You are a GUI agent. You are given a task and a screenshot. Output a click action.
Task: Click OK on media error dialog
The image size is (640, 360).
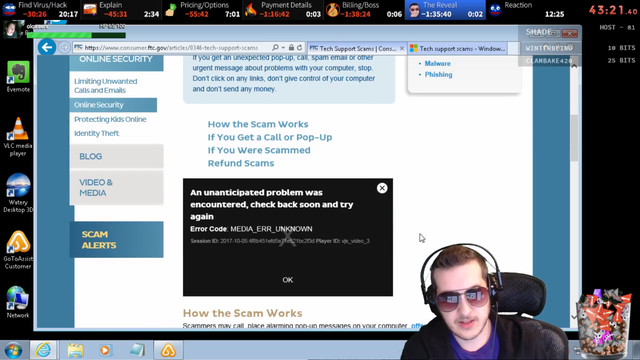click(288, 280)
